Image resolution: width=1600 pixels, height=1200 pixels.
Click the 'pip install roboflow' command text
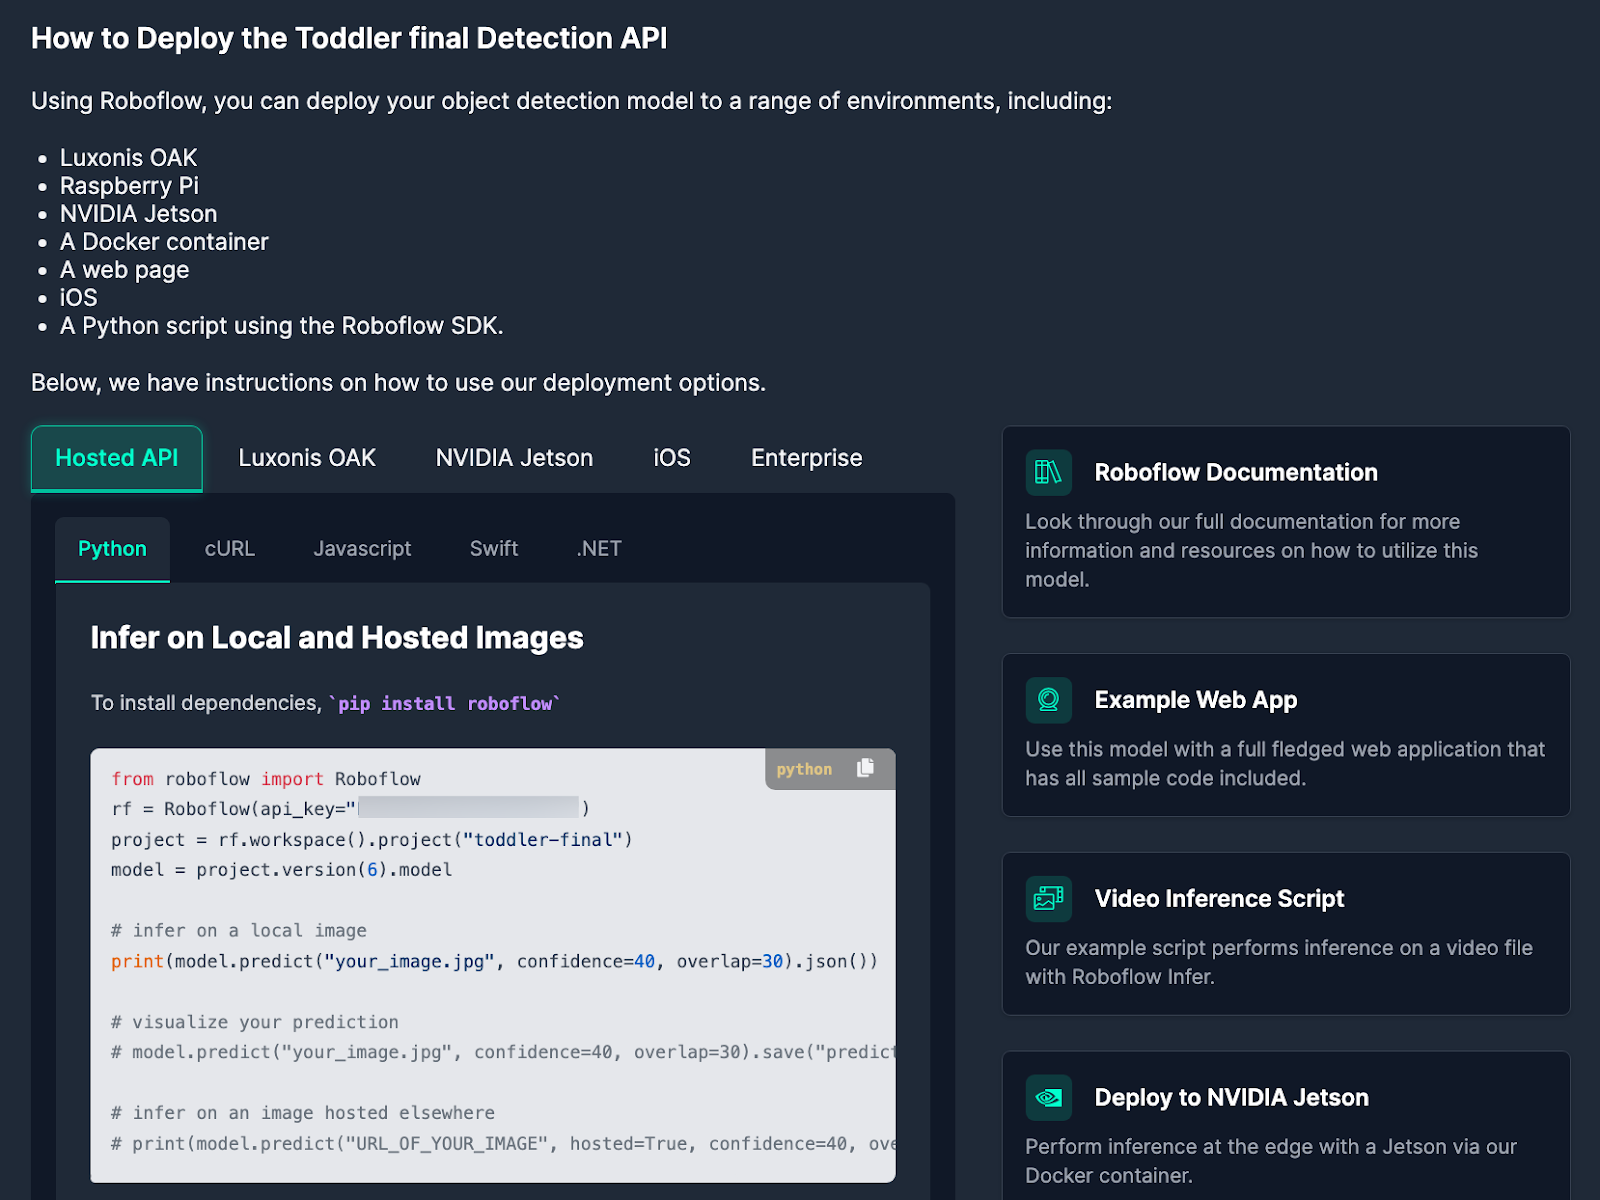tap(445, 704)
